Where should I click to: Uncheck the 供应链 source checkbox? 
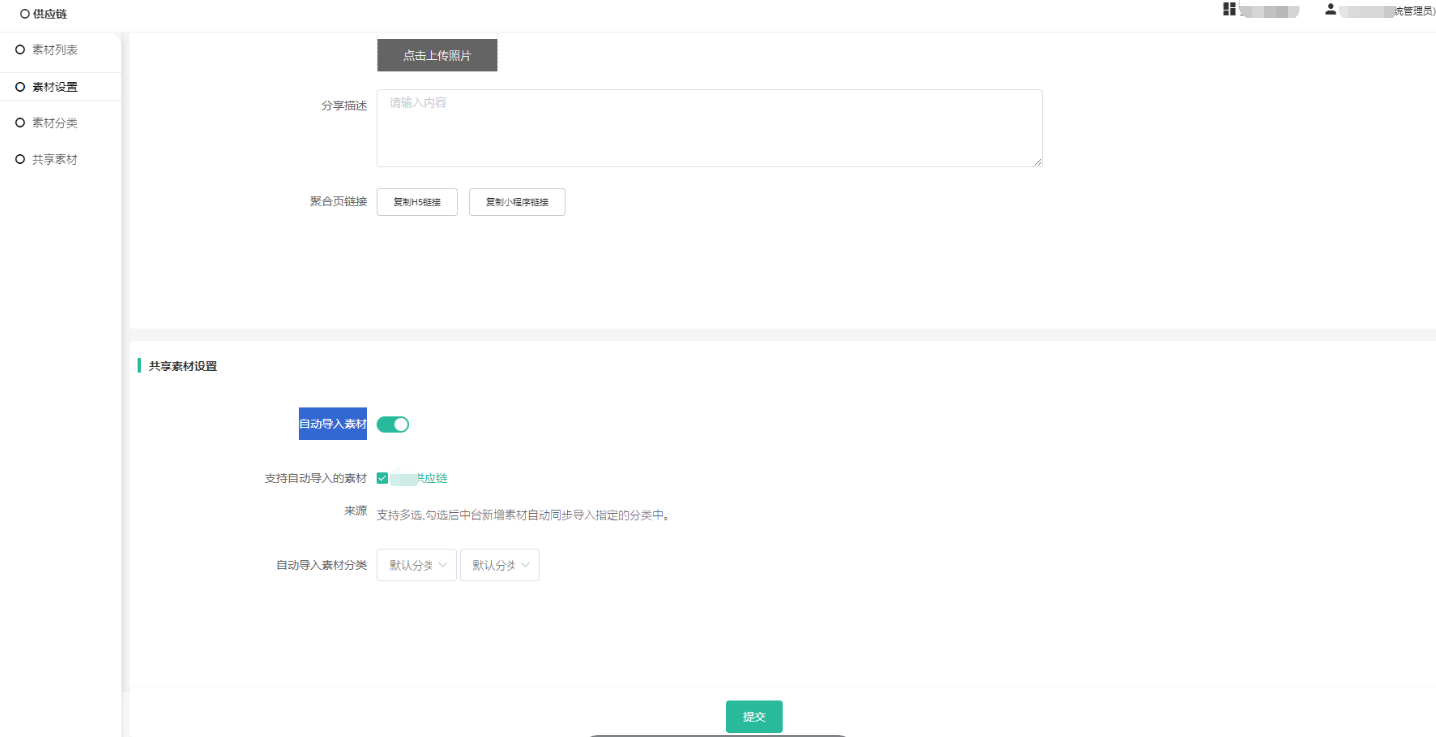coord(382,478)
